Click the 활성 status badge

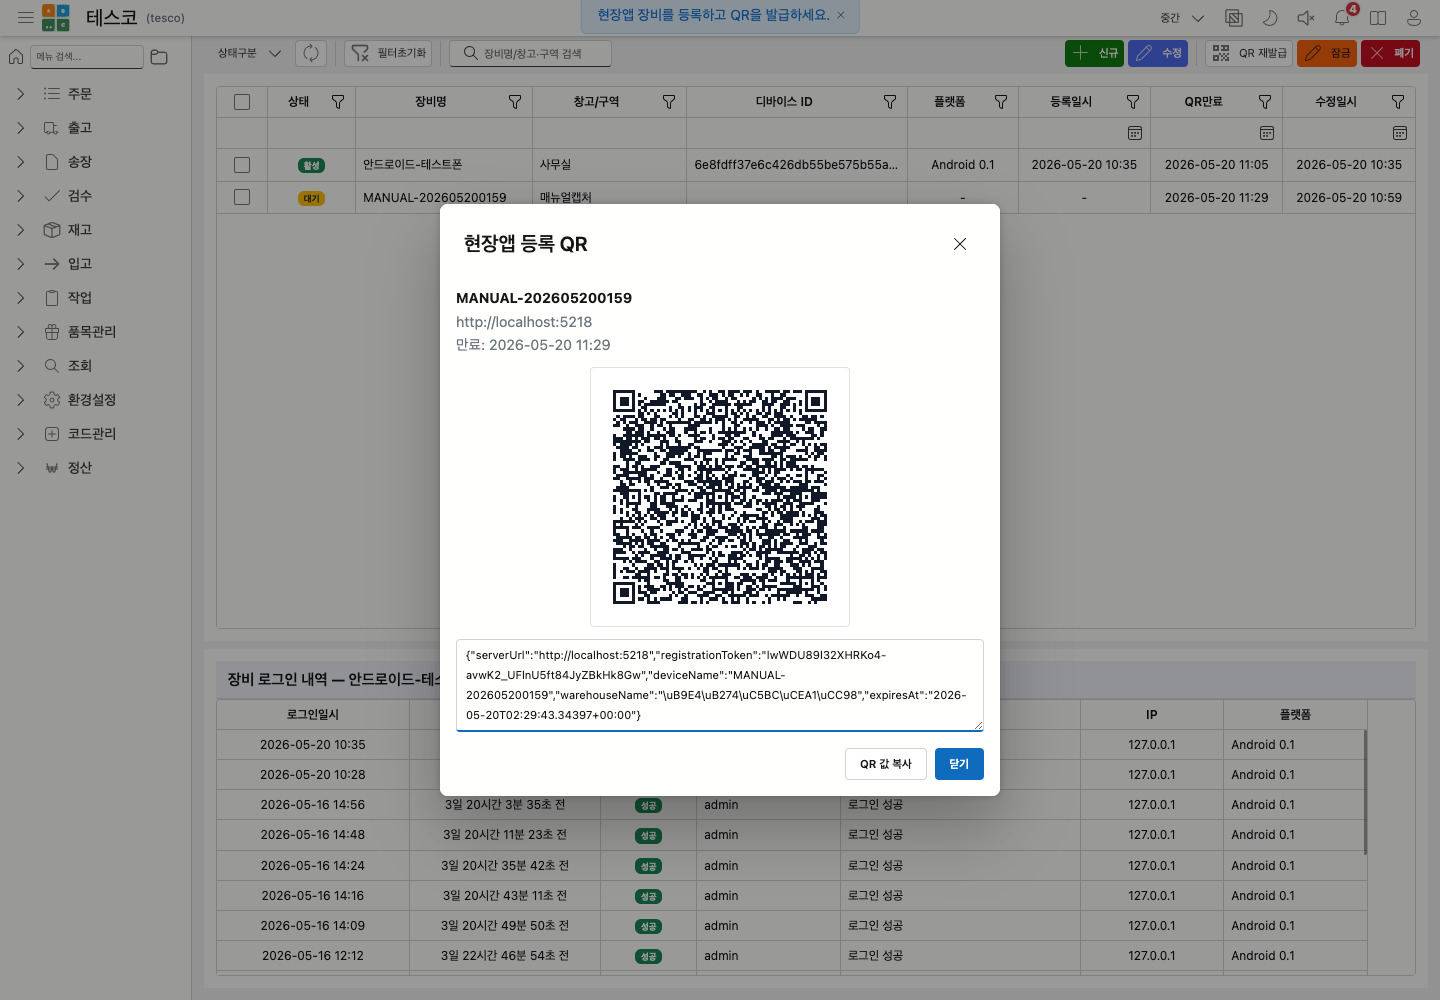click(x=311, y=165)
